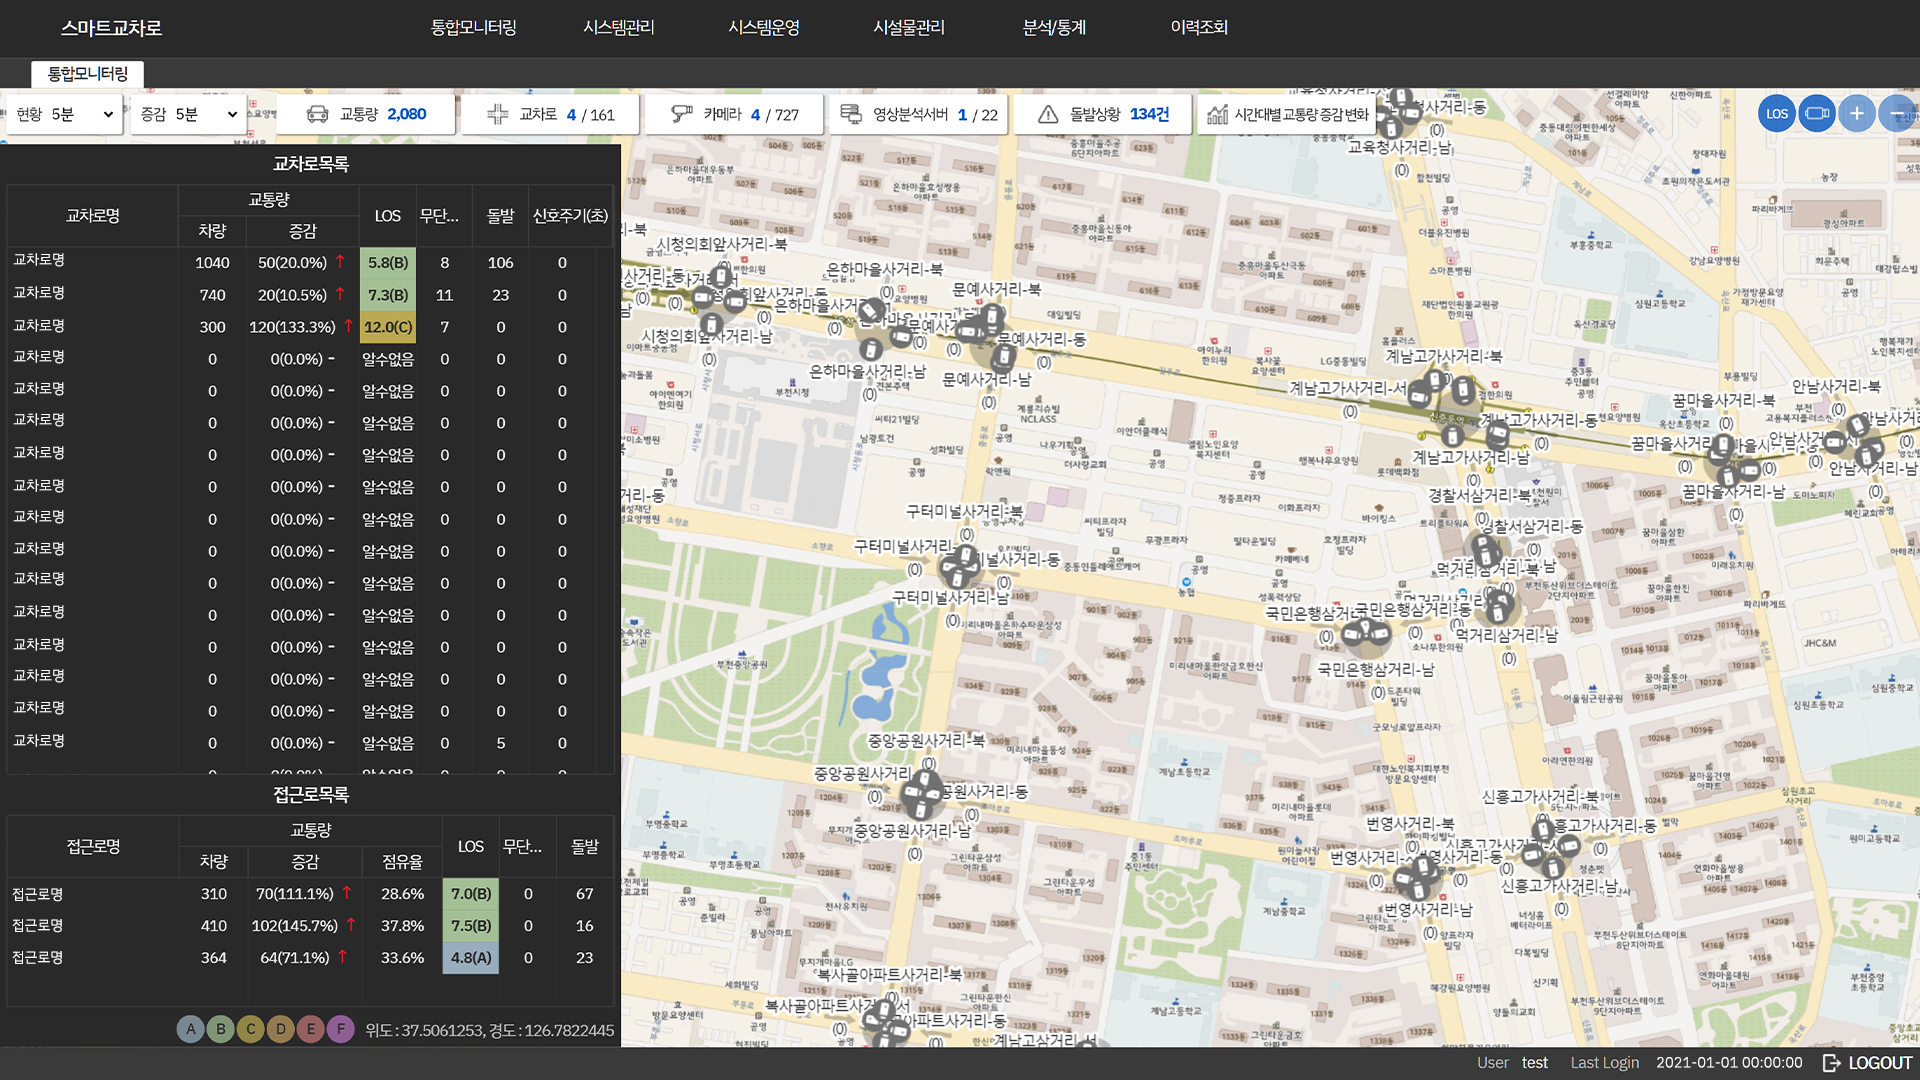Image resolution: width=1920 pixels, height=1080 pixels.
Task: Click LOS legend swatch D
Action: [281, 1029]
